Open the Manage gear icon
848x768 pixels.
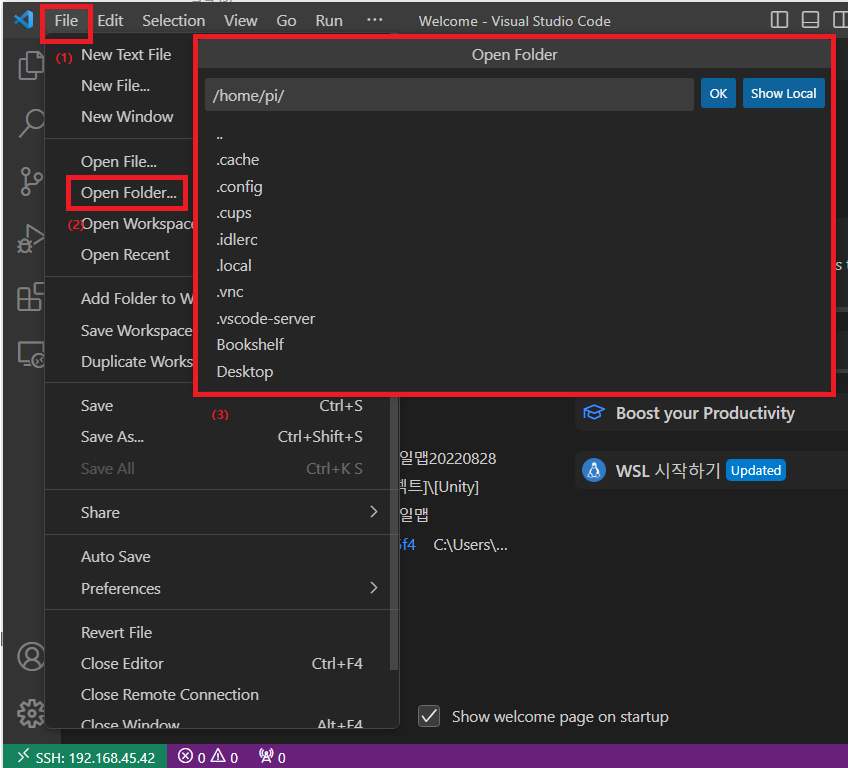tap(31, 713)
